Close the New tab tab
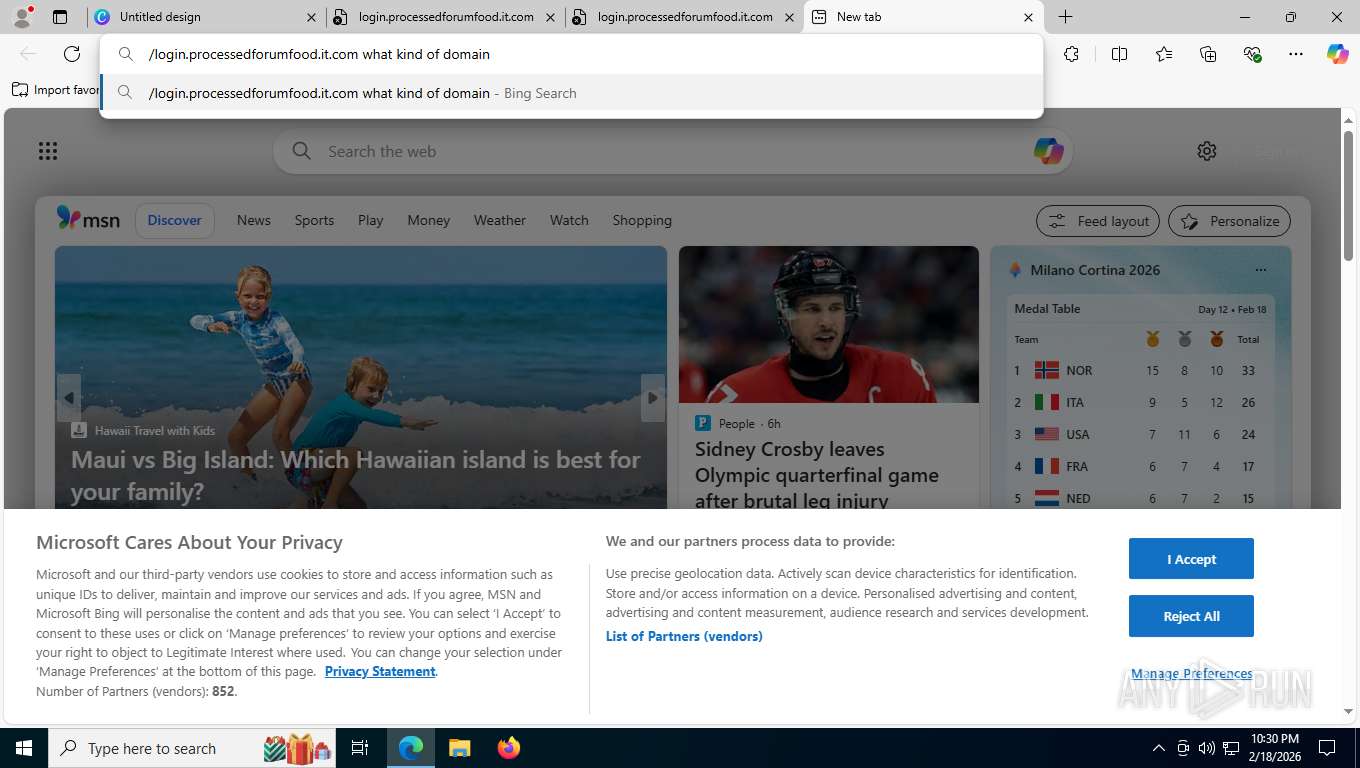The width and height of the screenshot is (1360, 768). (x=1028, y=17)
